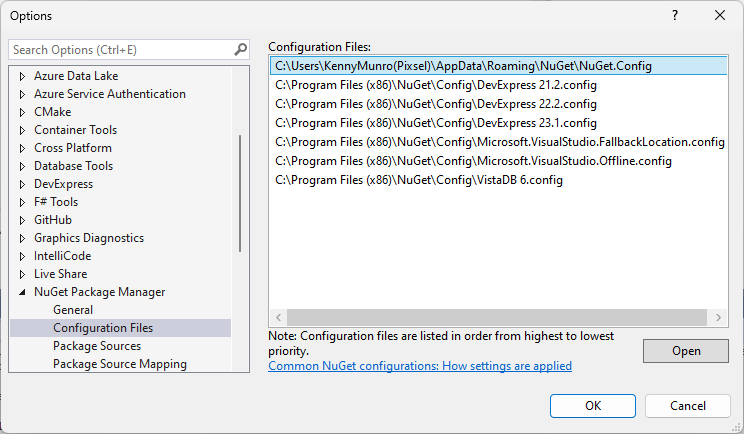
Task: Click the Open button
Action: click(686, 351)
